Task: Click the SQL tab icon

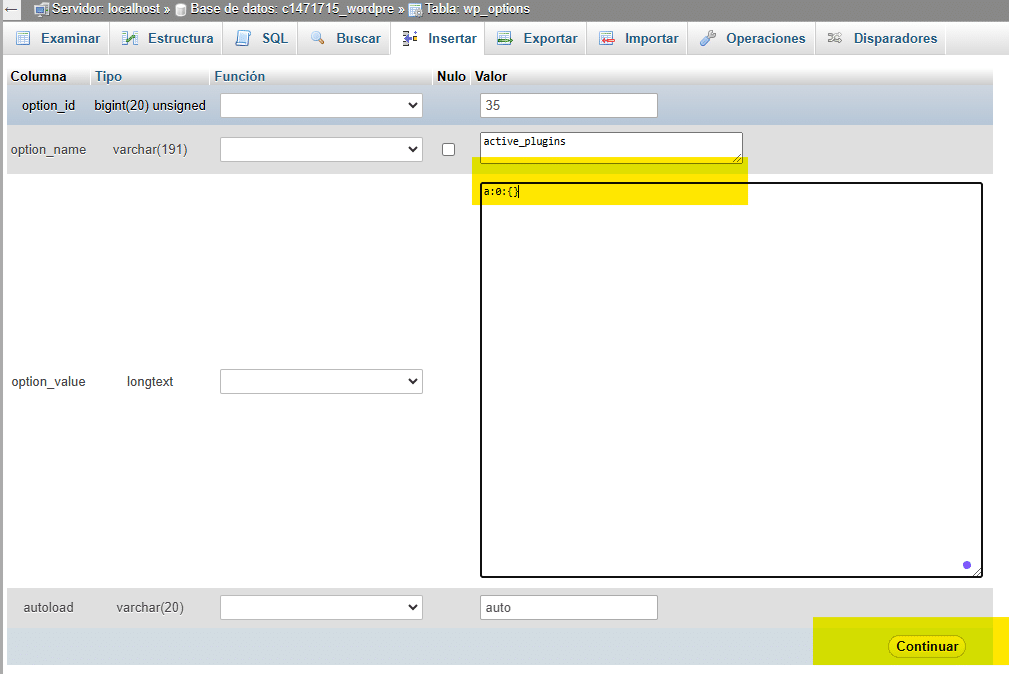Action: (243, 39)
